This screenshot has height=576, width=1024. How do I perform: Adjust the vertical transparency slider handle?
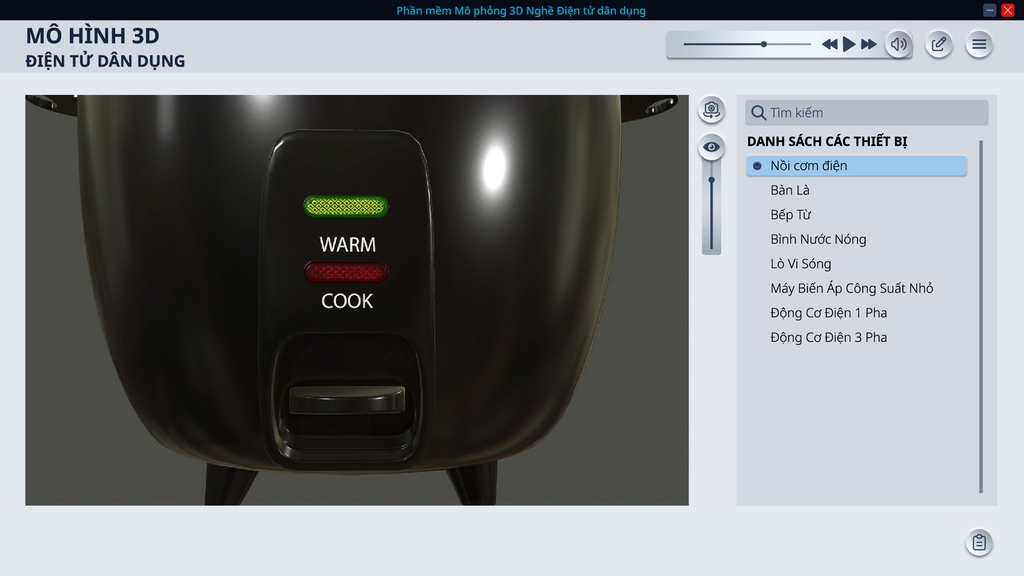(x=711, y=180)
